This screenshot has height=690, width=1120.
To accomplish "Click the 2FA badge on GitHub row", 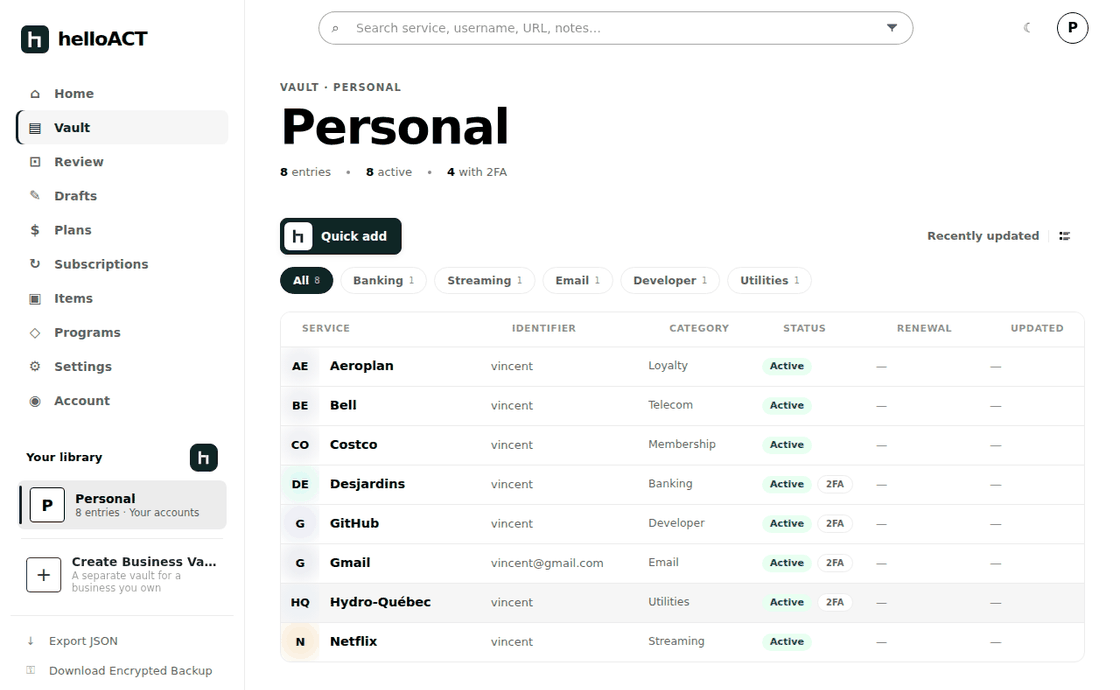I will (835, 524).
